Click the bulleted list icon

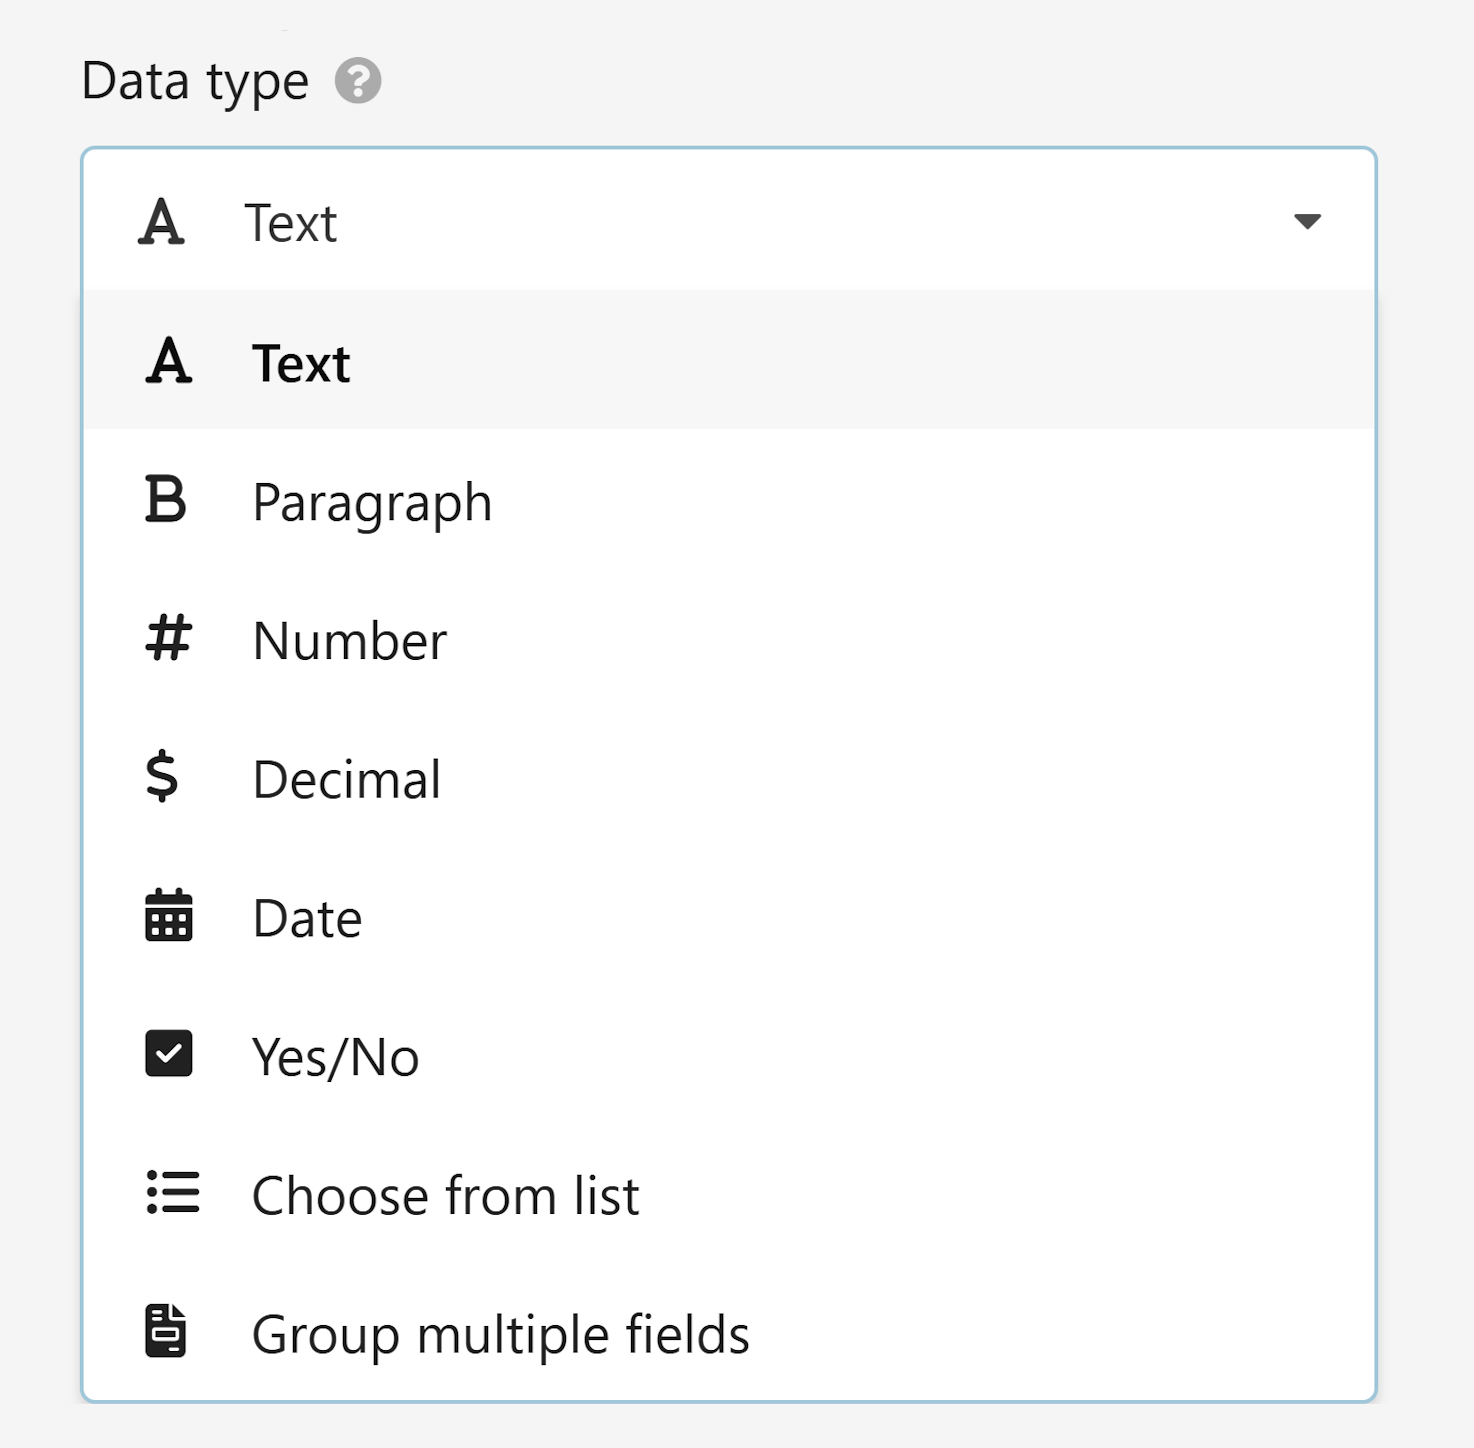pos(172,1192)
